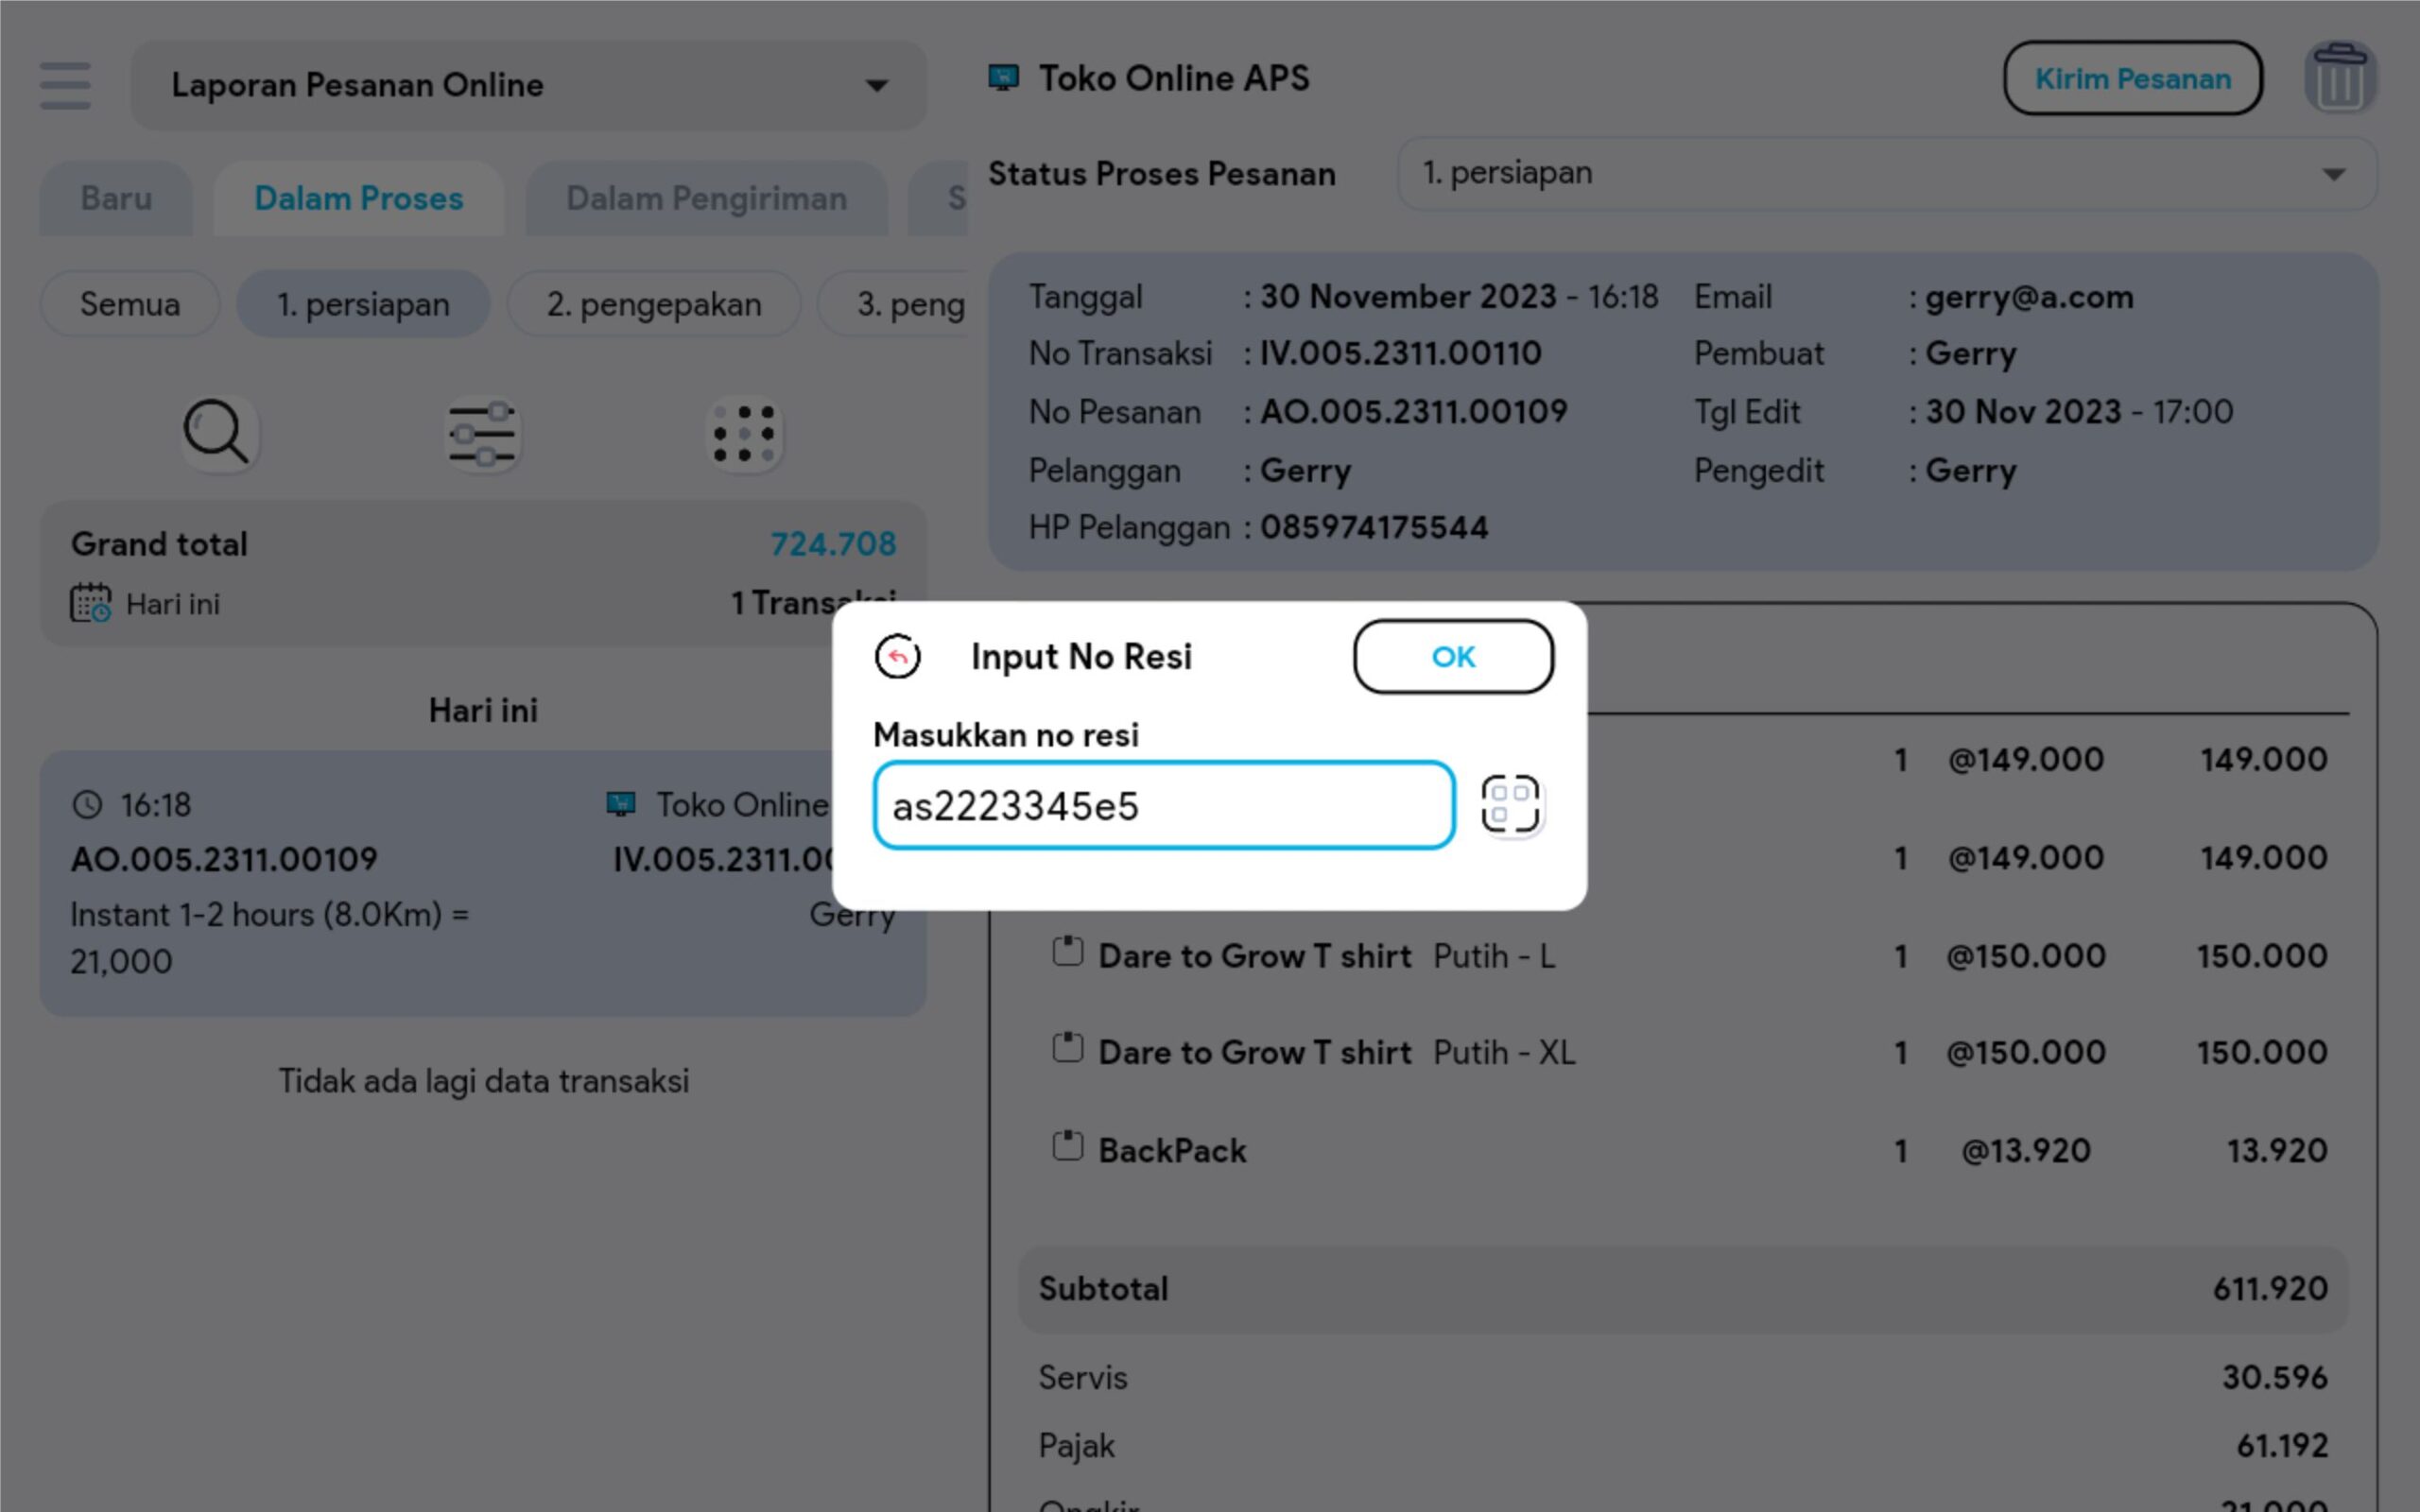2420x1512 pixels.
Task: Toggle the BackPack item checkbox
Action: pyautogui.click(x=1067, y=1147)
